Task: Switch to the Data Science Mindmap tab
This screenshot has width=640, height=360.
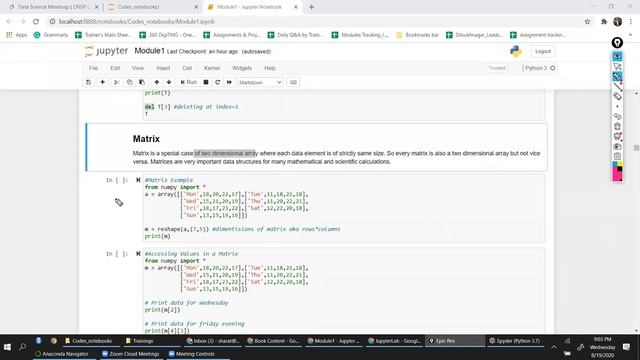Action: click(53, 7)
